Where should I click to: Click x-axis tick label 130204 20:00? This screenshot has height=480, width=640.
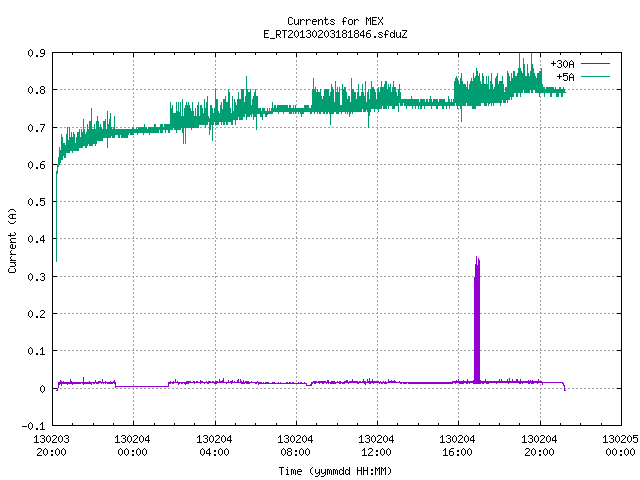click(x=539, y=446)
